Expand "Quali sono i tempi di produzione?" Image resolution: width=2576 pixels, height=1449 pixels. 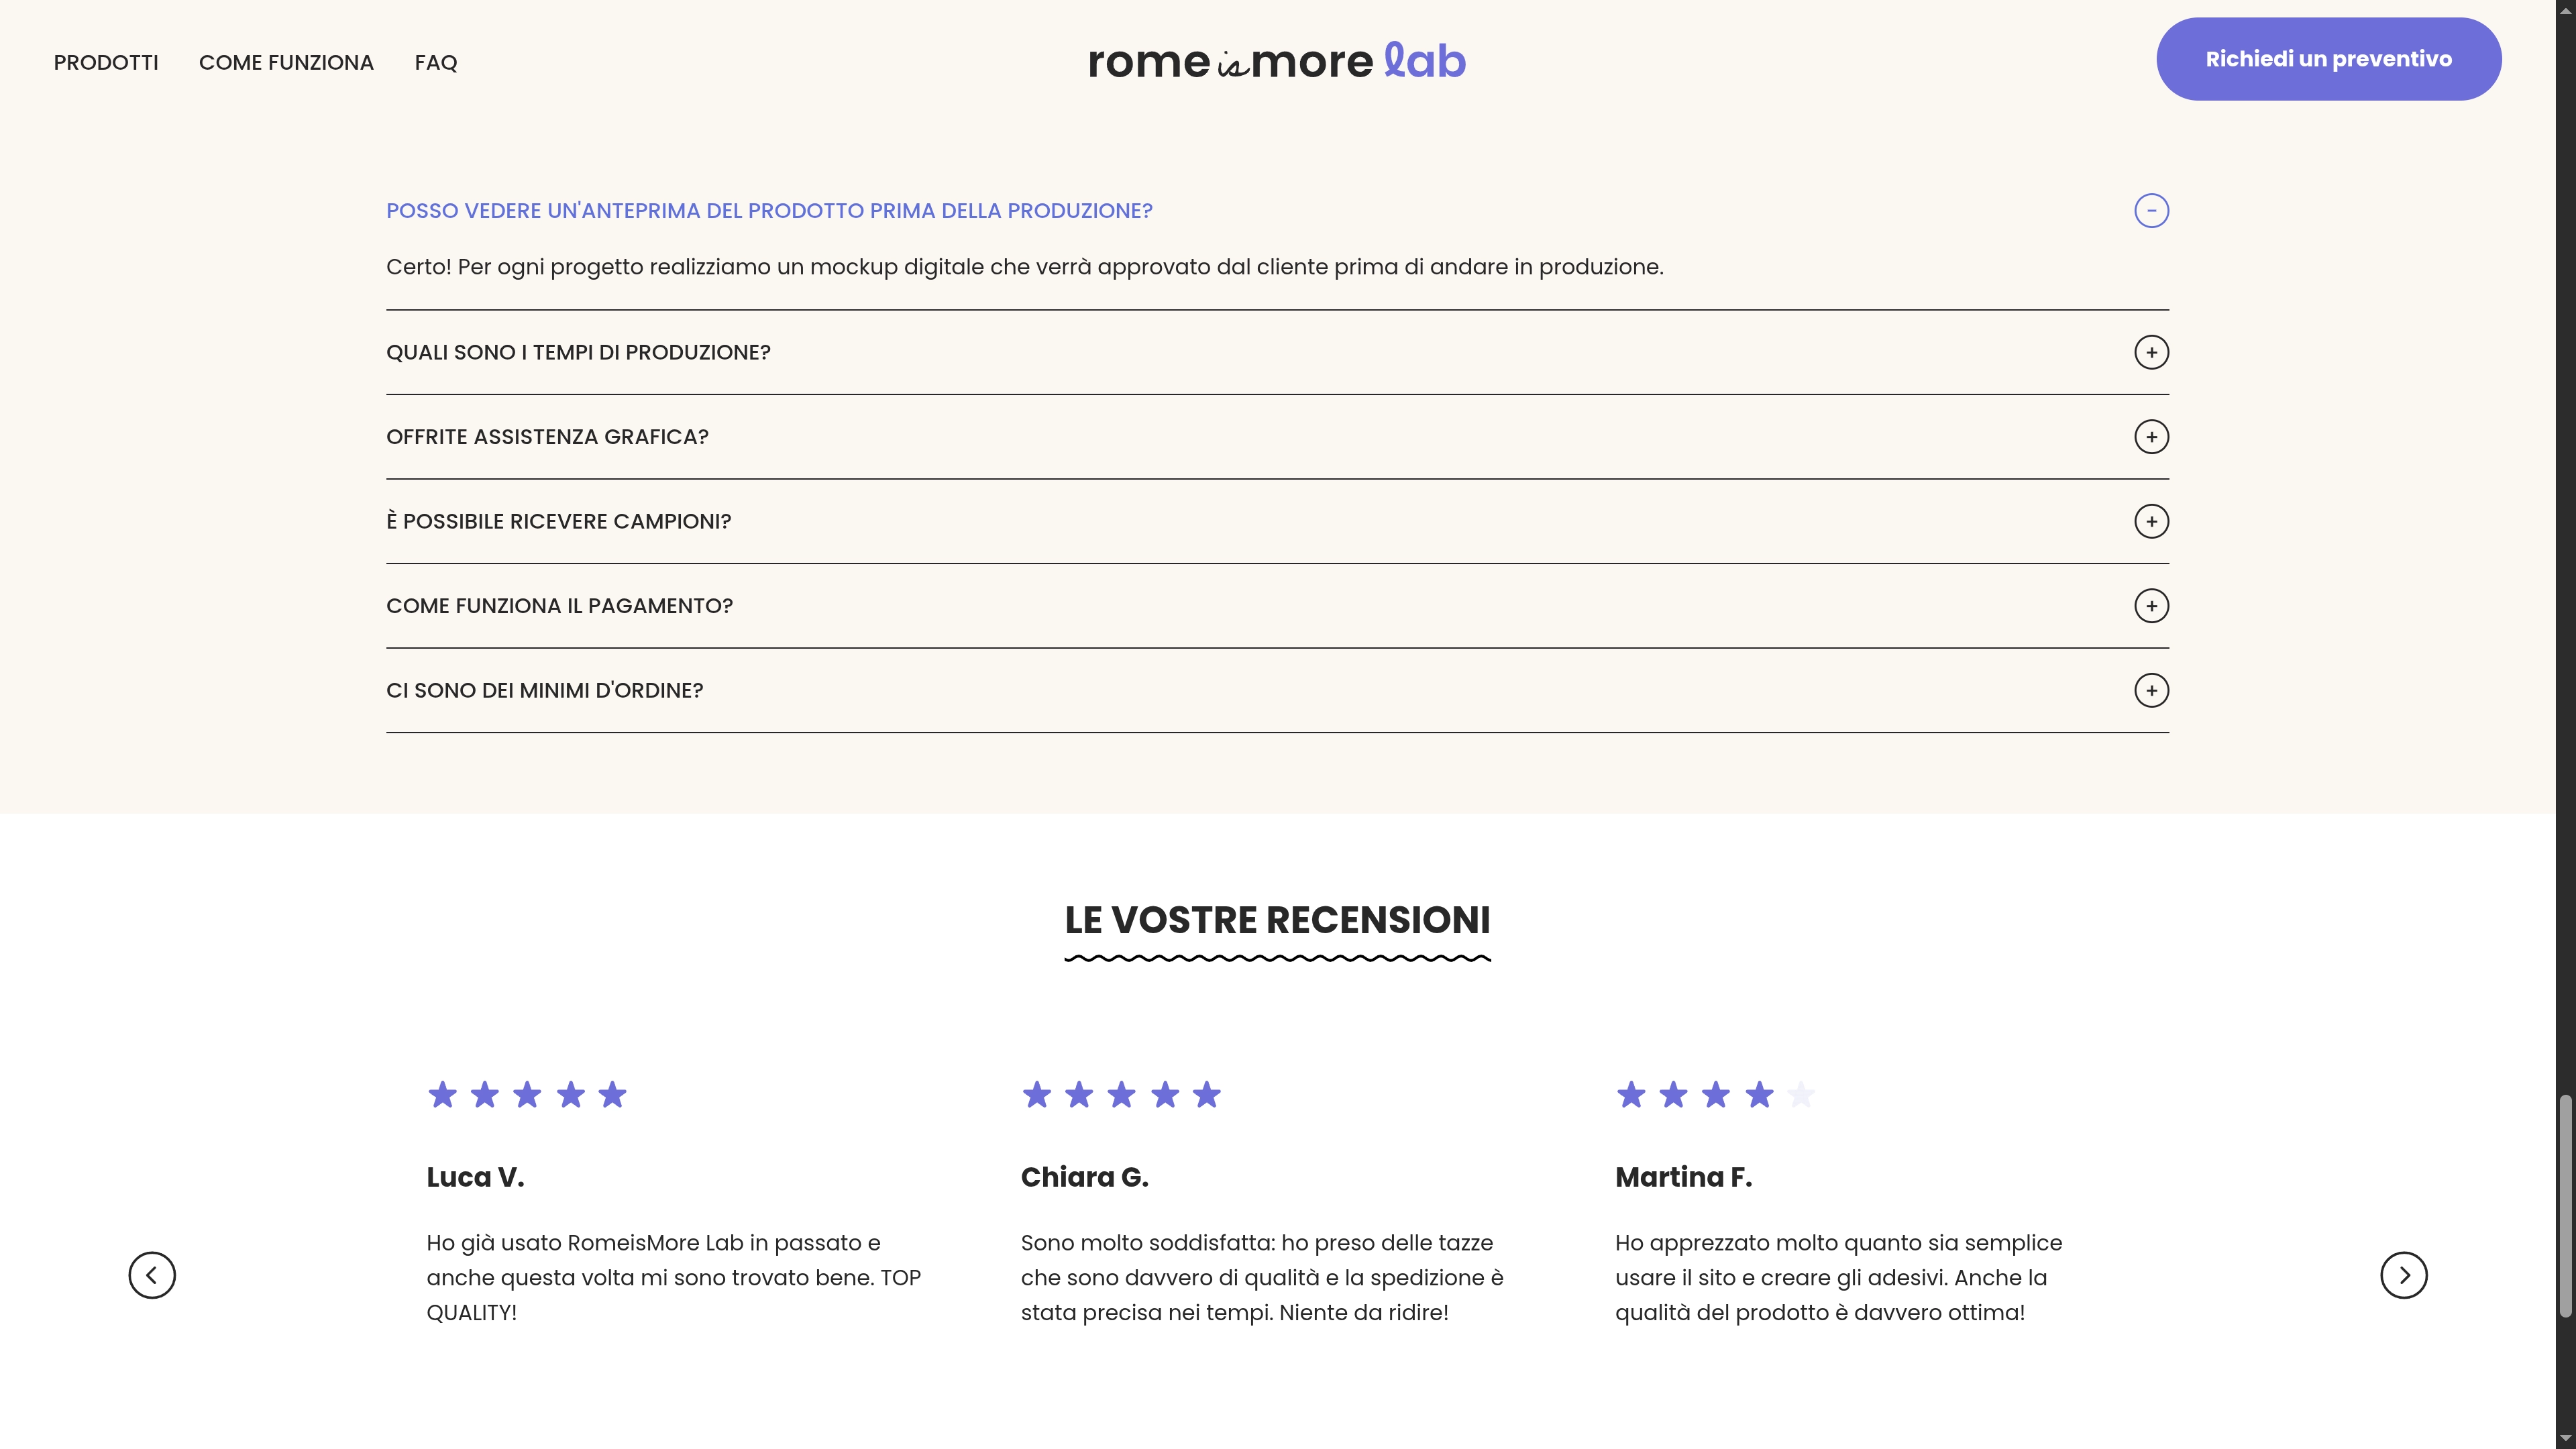coord(578,352)
